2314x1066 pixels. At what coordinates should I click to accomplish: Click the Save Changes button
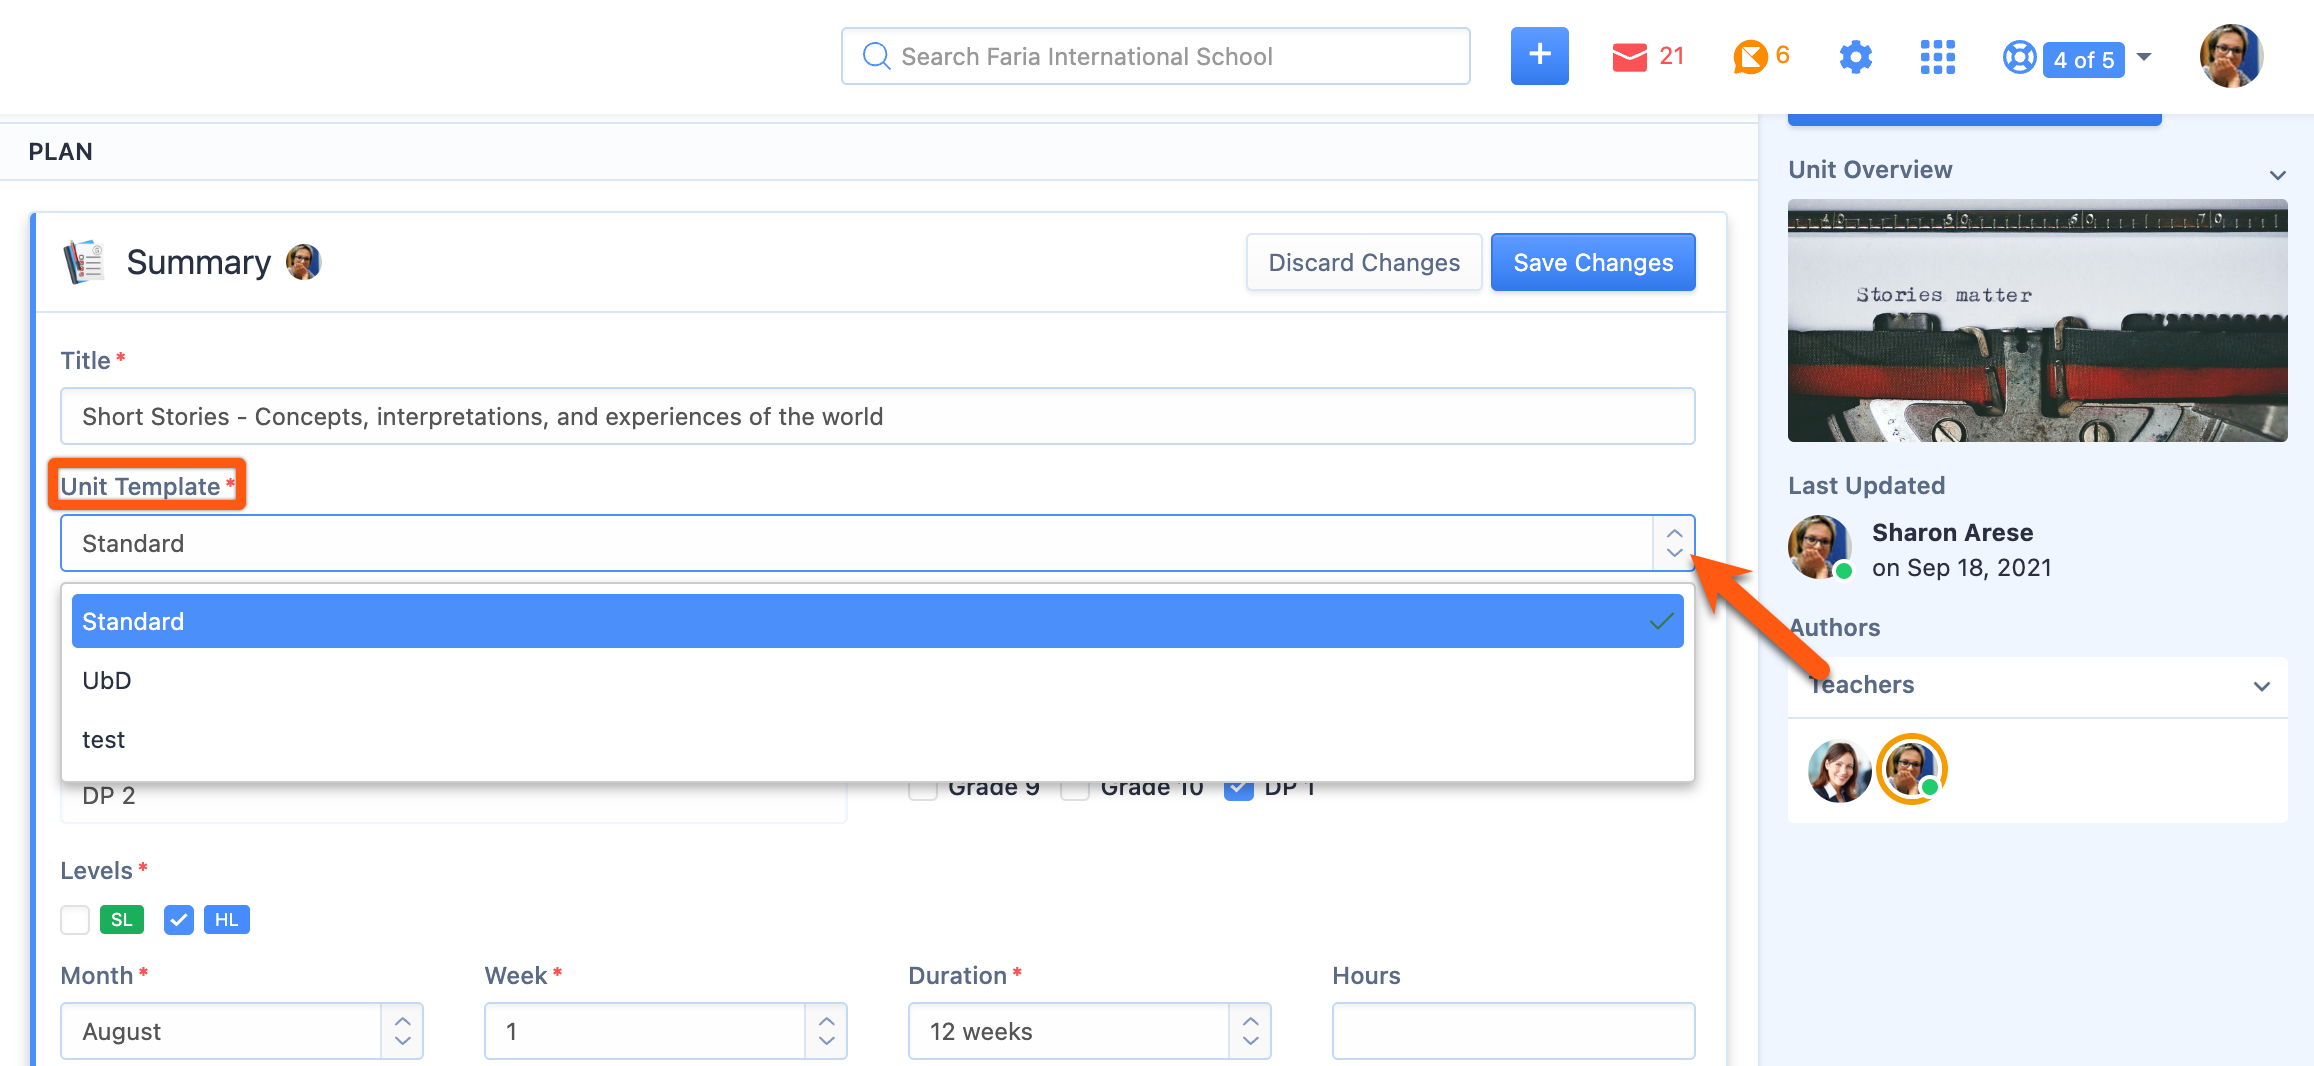[1592, 262]
